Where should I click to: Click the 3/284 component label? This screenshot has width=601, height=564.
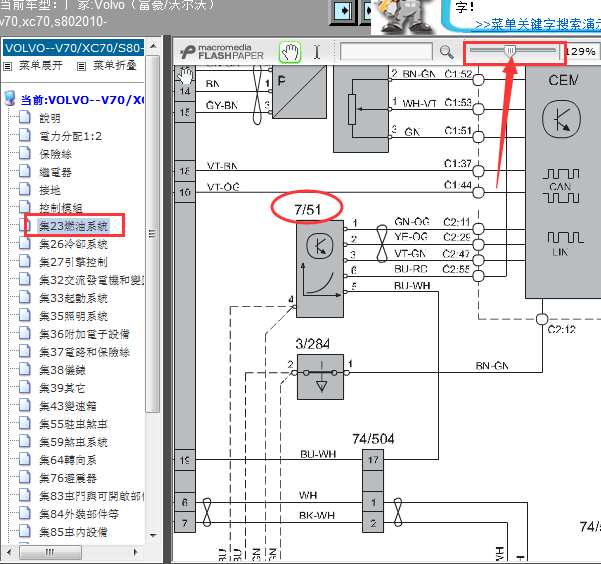point(312,344)
